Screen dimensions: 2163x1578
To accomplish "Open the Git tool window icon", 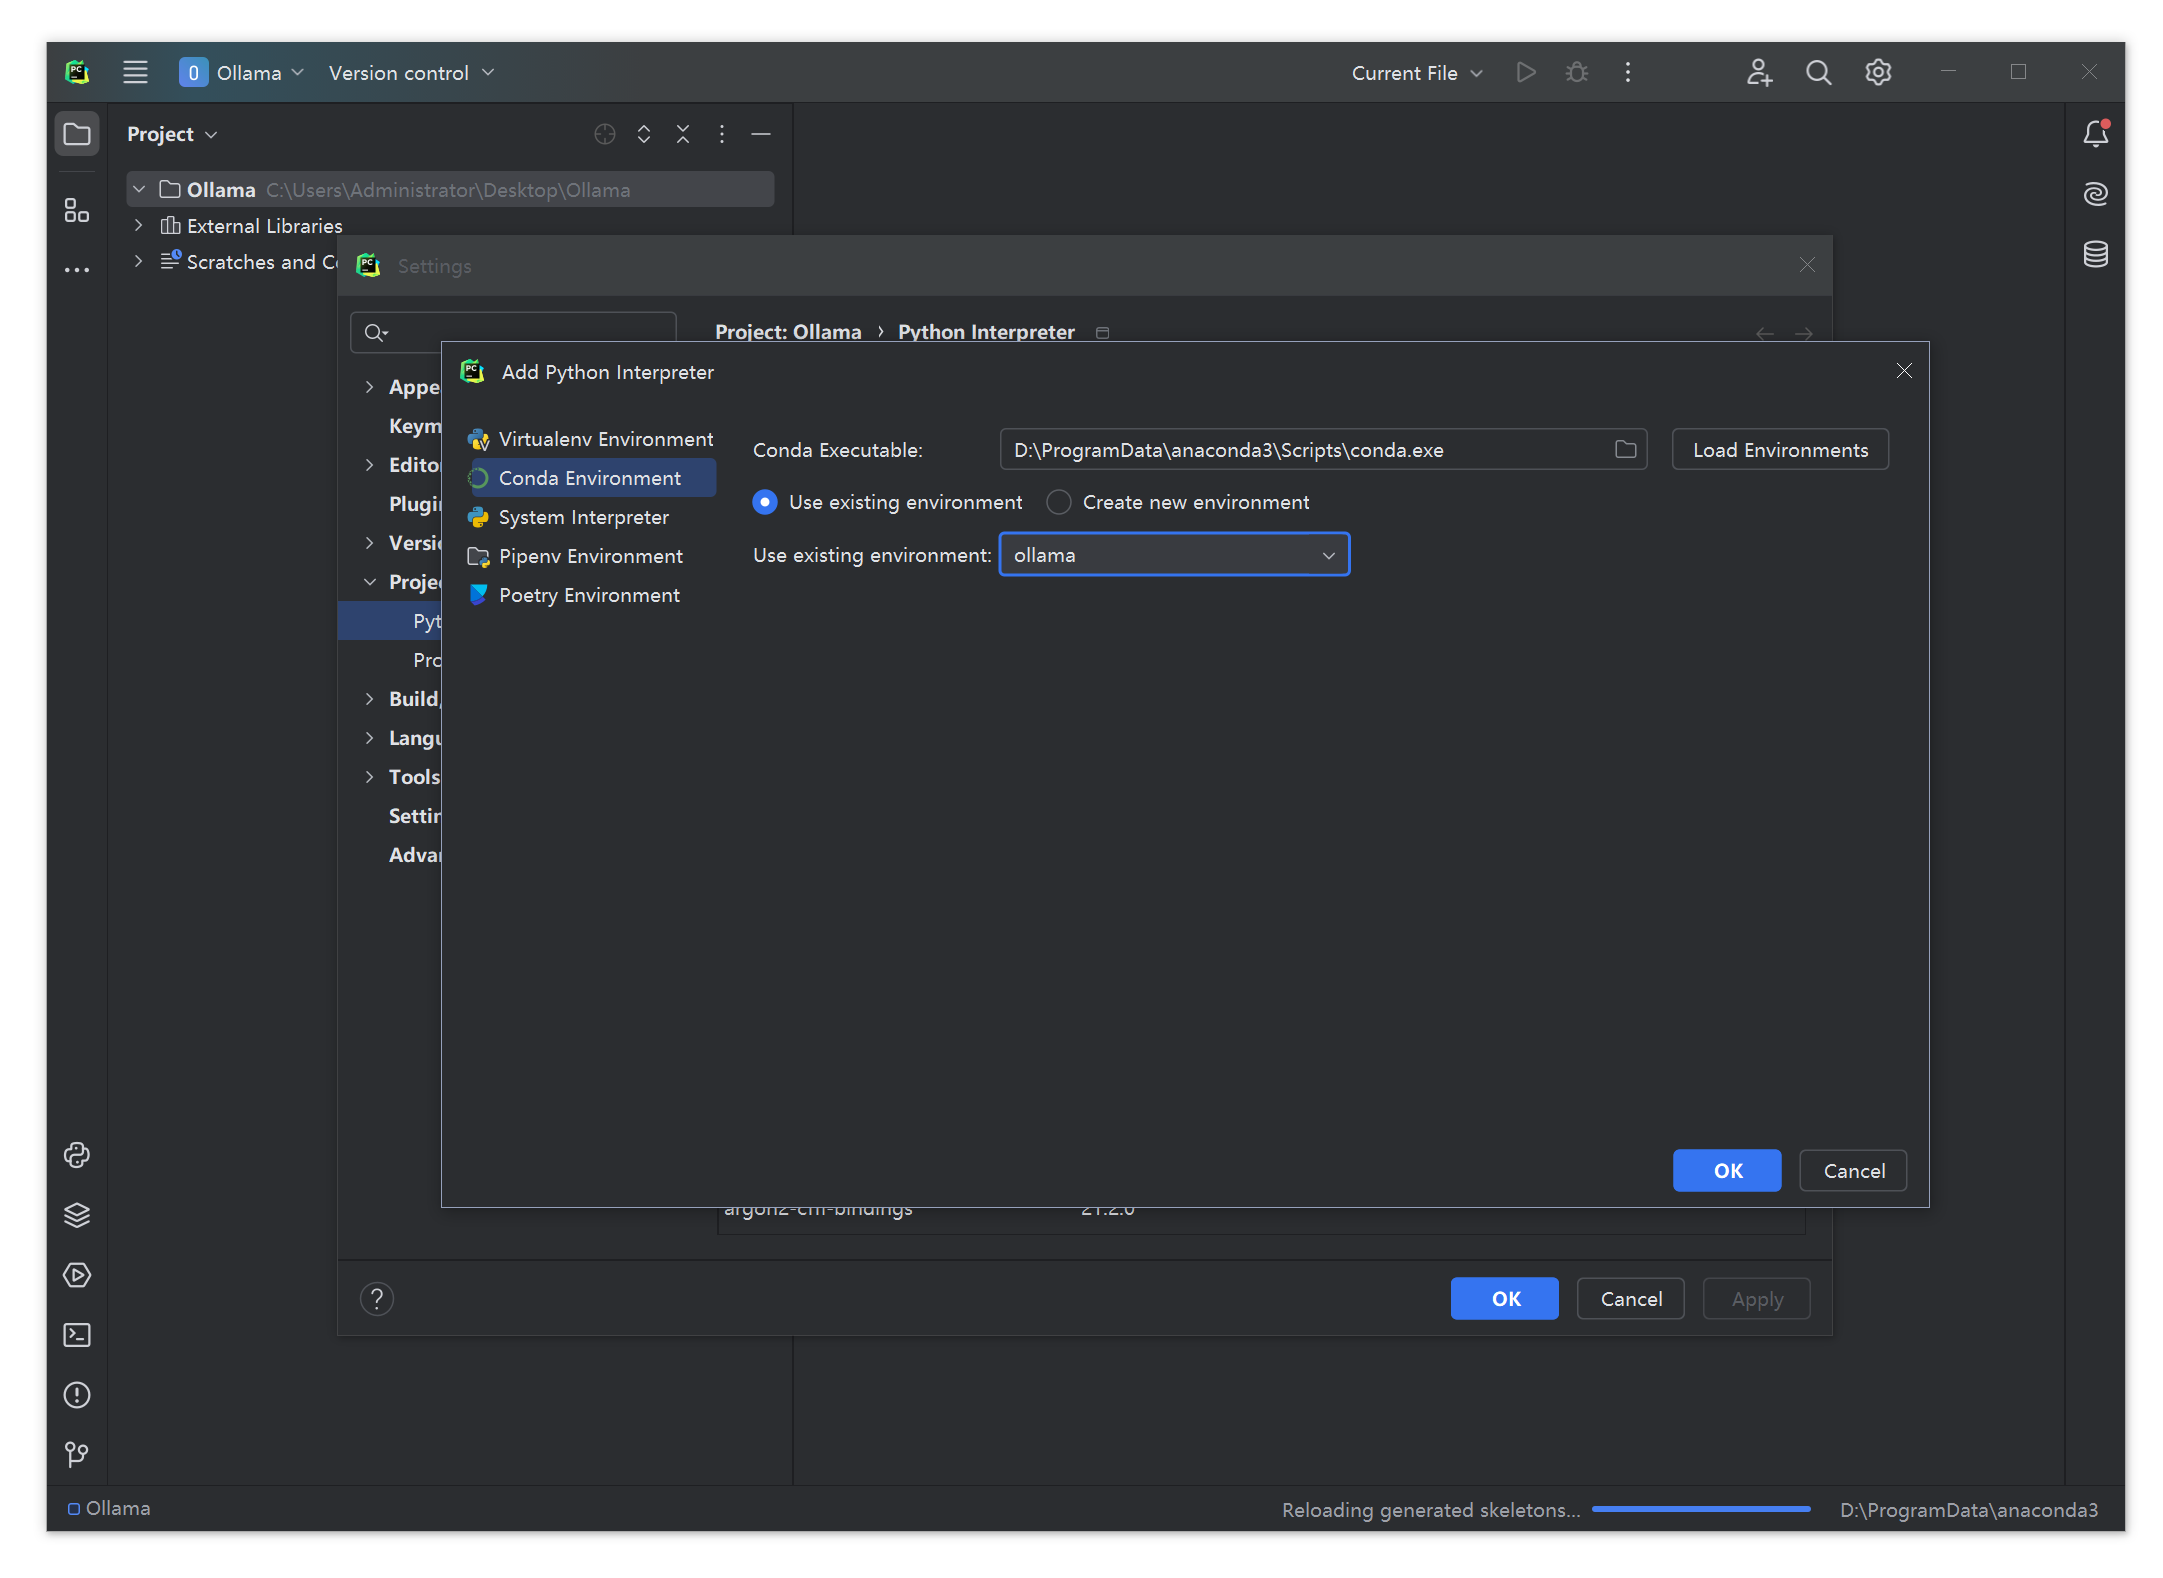I will pyautogui.click(x=77, y=1454).
